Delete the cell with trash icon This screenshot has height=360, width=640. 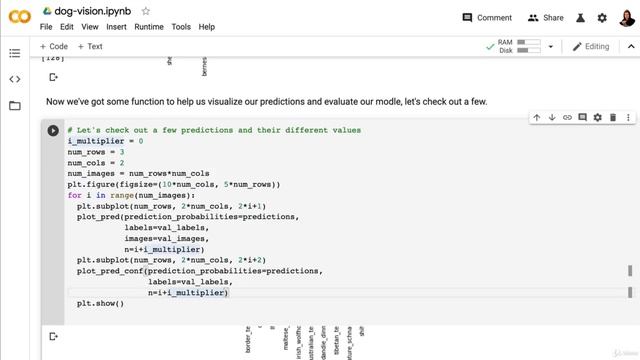click(x=613, y=118)
